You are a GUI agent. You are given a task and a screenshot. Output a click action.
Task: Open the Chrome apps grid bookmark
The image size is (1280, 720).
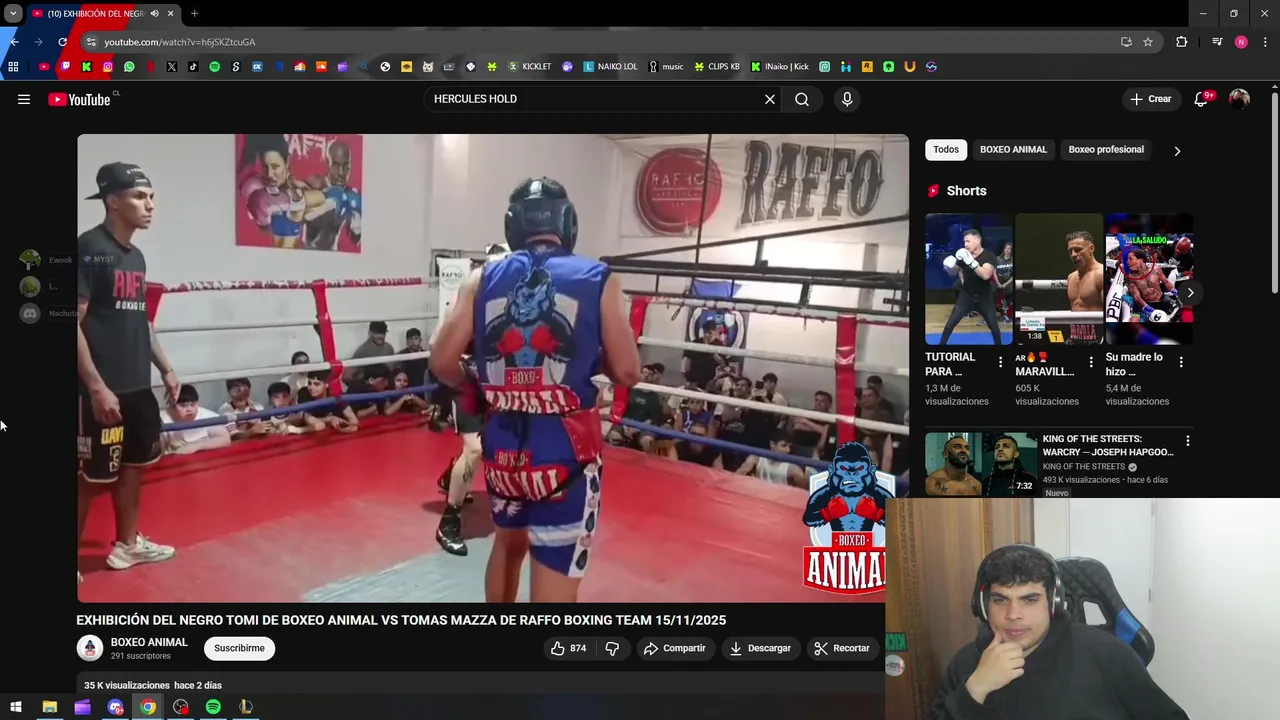pyautogui.click(x=13, y=67)
